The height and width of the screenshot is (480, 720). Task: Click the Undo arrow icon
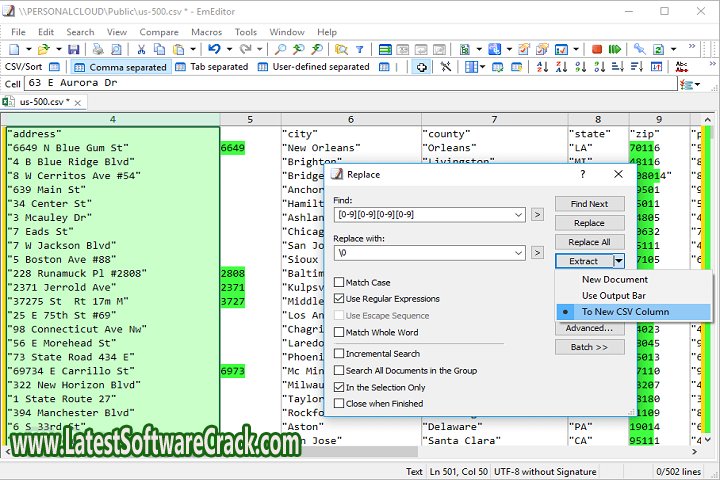pos(215,49)
